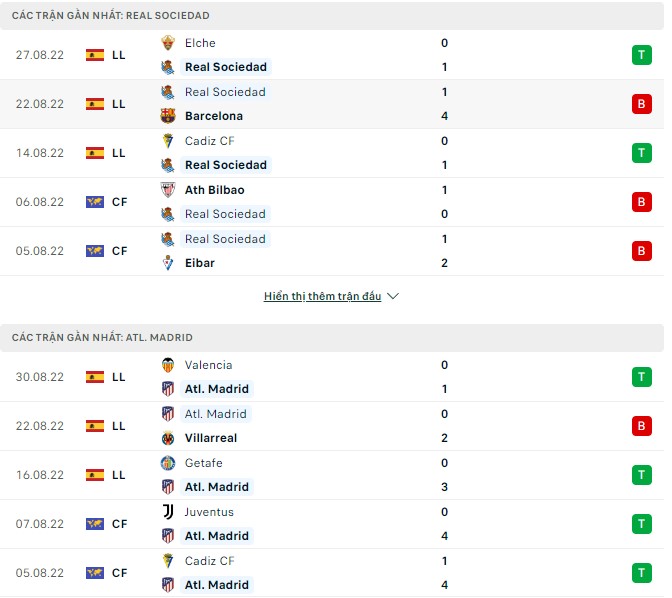Click the Getafe club crest icon
The image size is (672, 598).
pyautogui.click(x=168, y=463)
